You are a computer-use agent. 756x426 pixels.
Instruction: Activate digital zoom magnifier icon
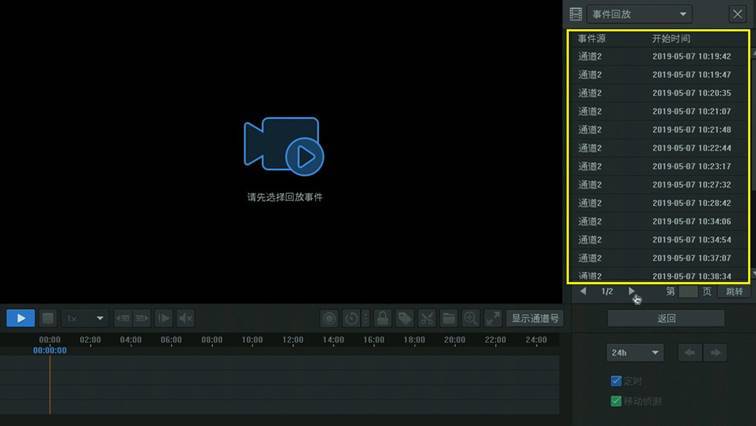[471, 319]
